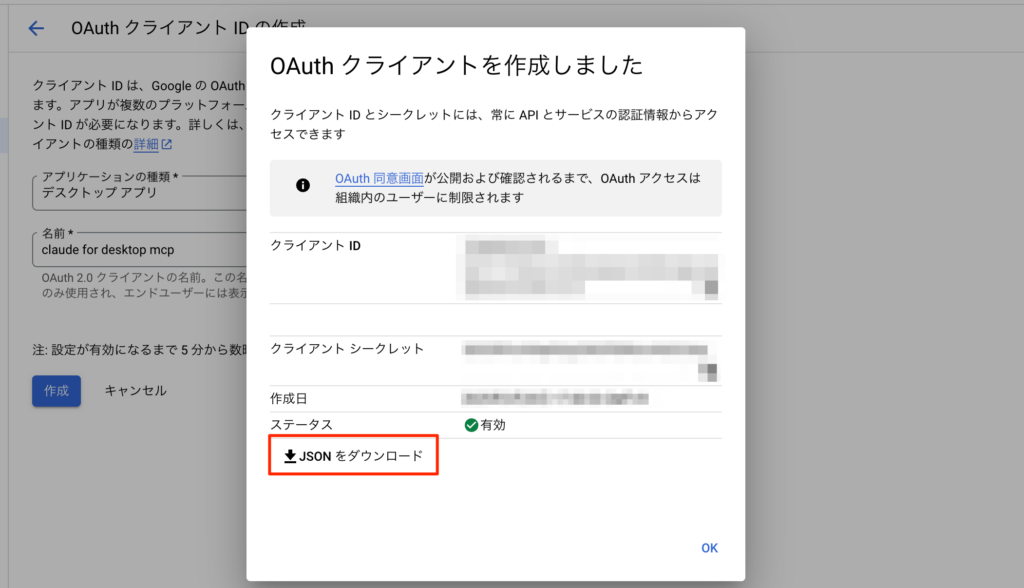Open the アプリケーションの種類 dropdown

click(140, 192)
